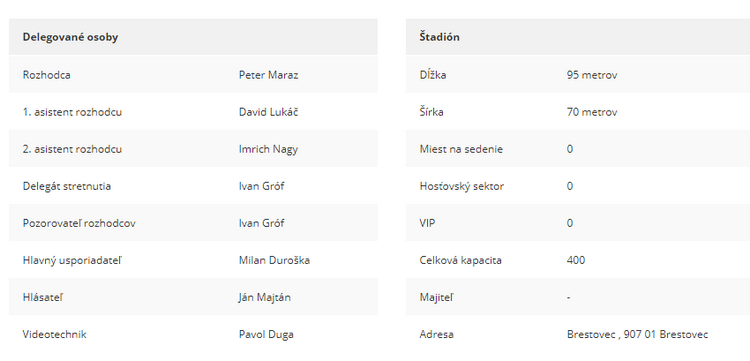Click the Majiteľ row label
Image resolution: width=750 pixels, height=361 pixels.
(436, 297)
